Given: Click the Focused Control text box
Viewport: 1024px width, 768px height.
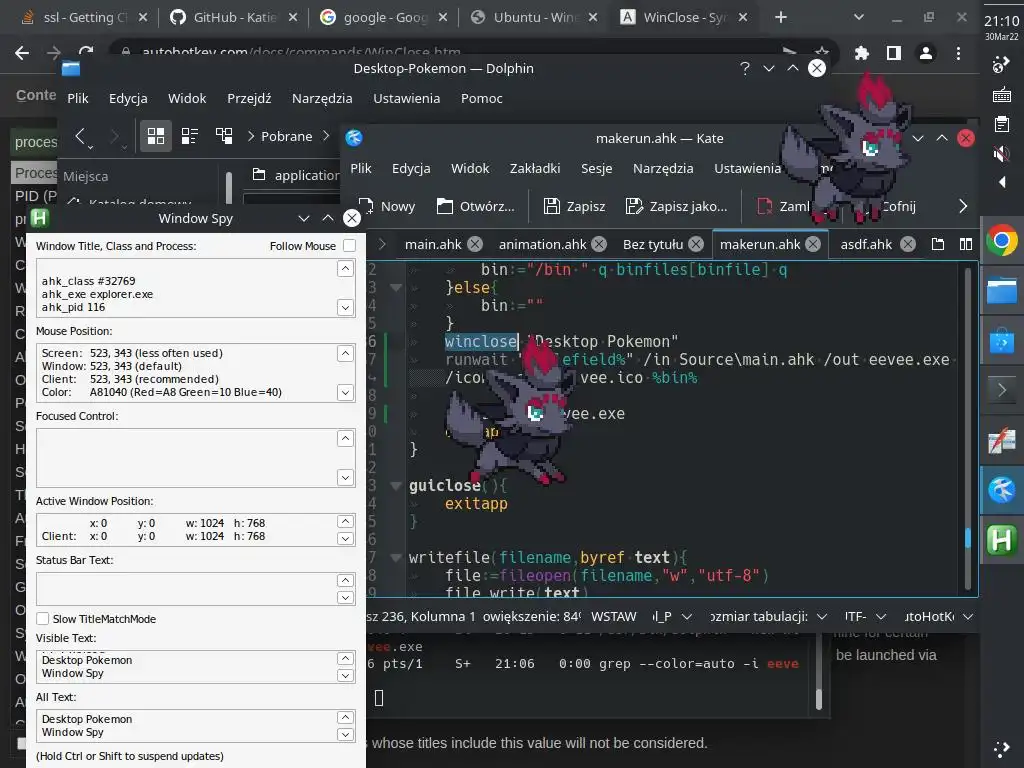Looking at the screenshot, I should (195, 458).
